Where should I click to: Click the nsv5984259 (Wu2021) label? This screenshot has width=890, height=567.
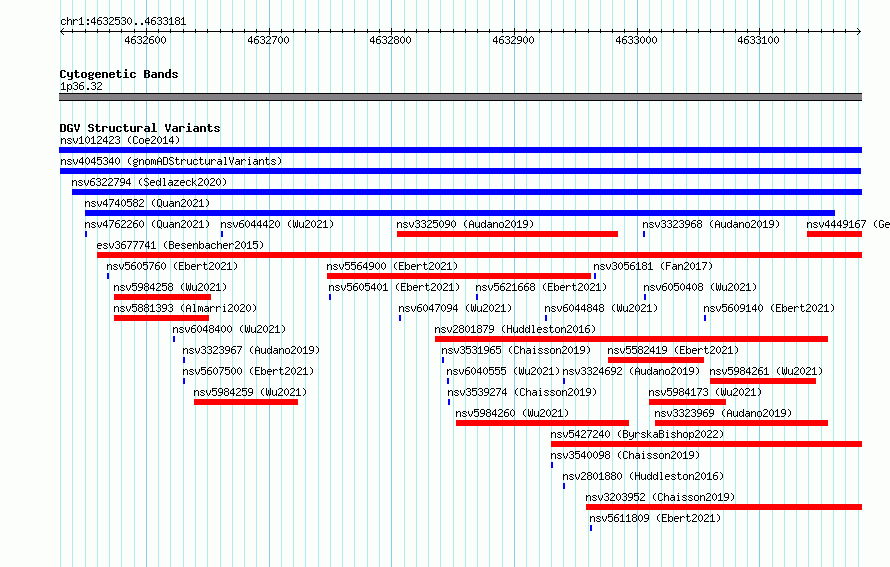point(250,392)
